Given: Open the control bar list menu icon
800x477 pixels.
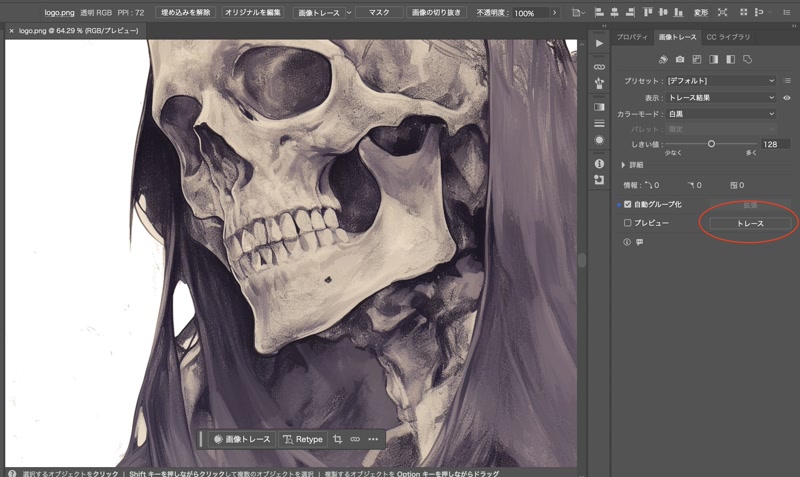Looking at the screenshot, I should pyautogui.click(x=786, y=12).
